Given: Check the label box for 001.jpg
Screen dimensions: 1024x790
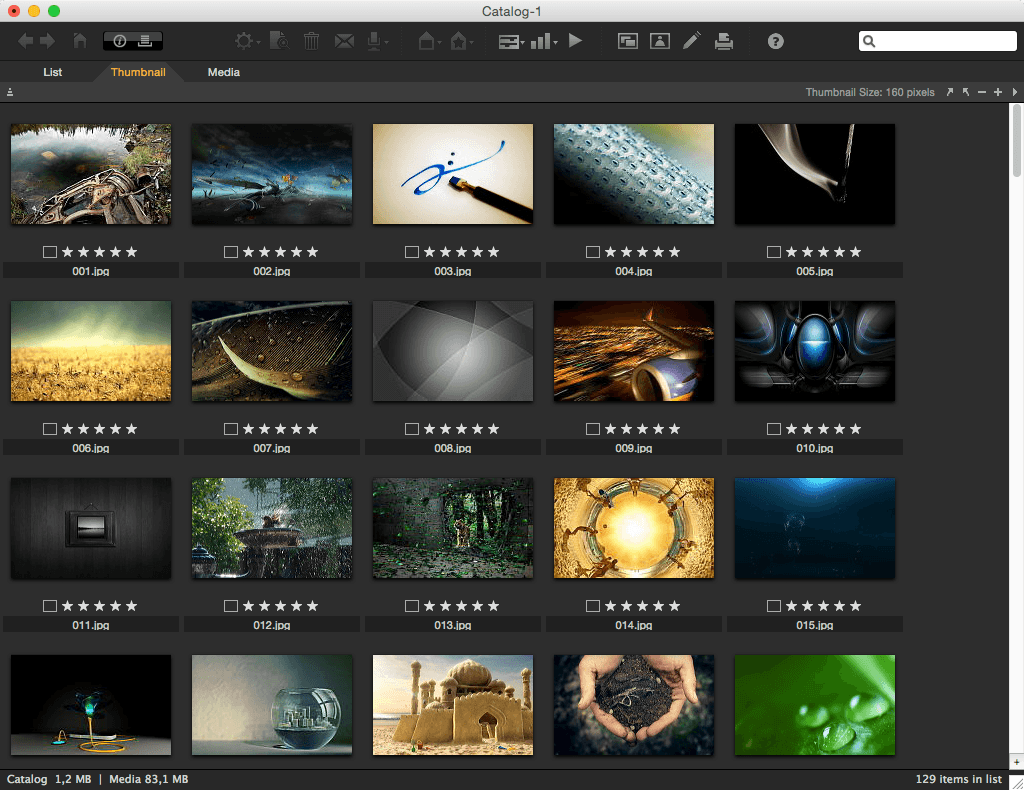Looking at the screenshot, I should [50, 252].
